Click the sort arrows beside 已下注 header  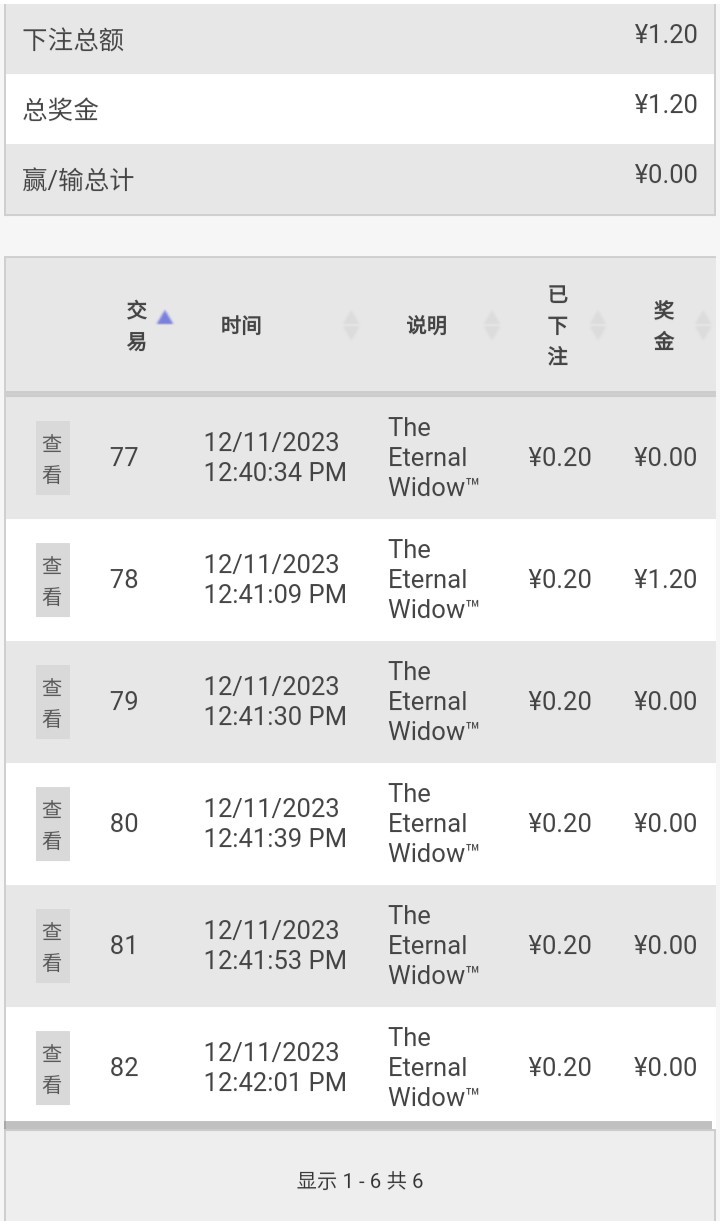(598, 325)
